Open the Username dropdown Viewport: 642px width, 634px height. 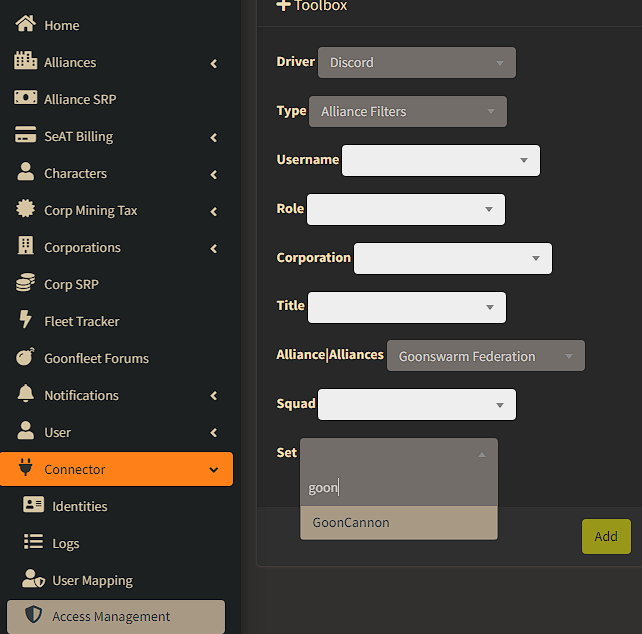[440, 160]
